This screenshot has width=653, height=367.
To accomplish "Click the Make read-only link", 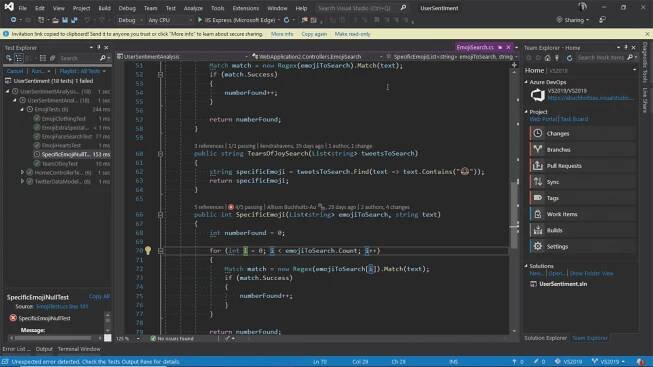I will coord(352,34).
